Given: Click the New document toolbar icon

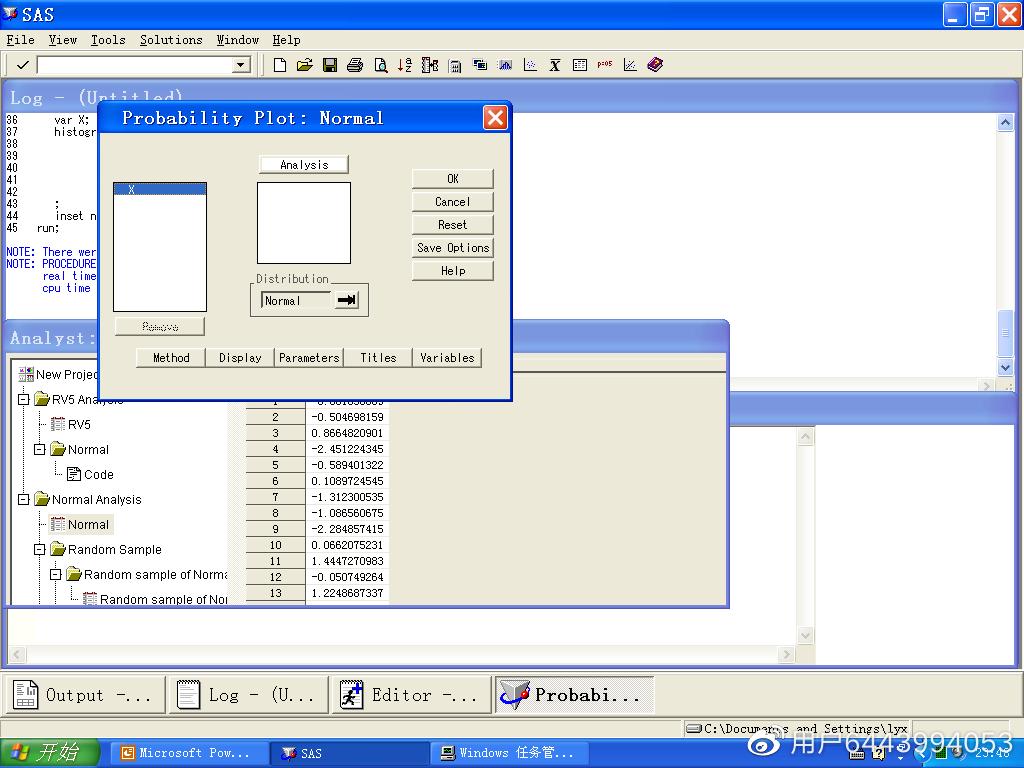Looking at the screenshot, I should click(x=280, y=65).
